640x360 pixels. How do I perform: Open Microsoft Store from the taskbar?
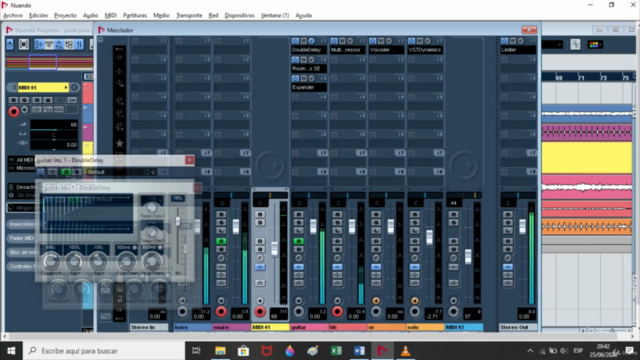tap(243, 351)
